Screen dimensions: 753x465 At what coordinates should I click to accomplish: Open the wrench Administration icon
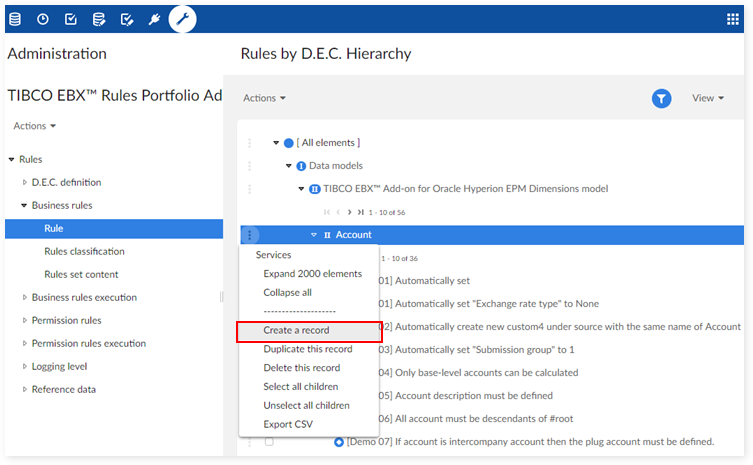click(x=182, y=19)
